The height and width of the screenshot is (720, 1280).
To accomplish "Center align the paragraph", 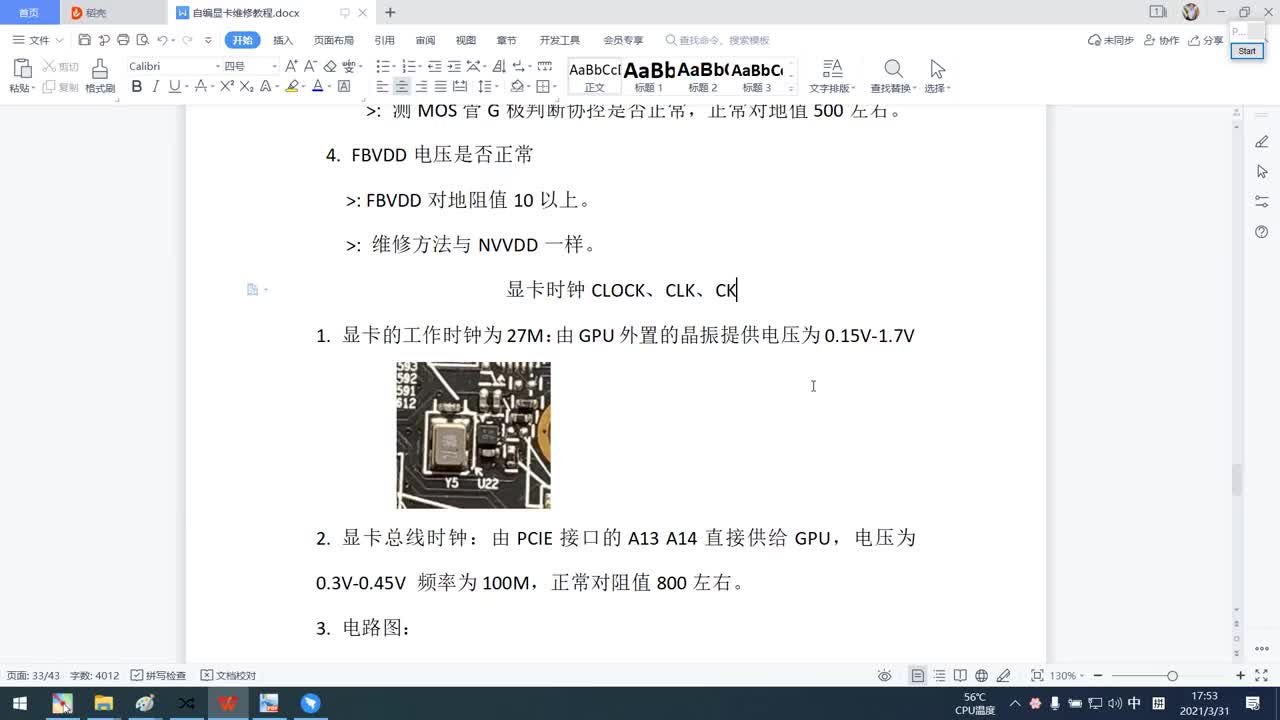I will (402, 87).
